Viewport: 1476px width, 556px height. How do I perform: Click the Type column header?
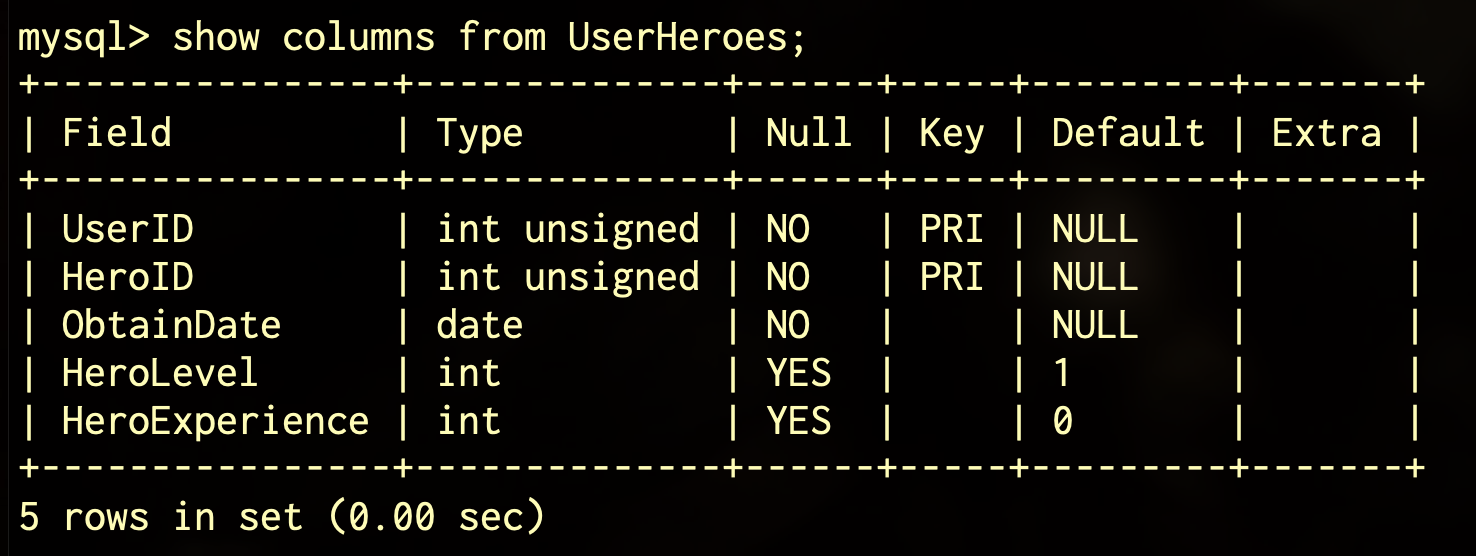pyautogui.click(x=480, y=133)
